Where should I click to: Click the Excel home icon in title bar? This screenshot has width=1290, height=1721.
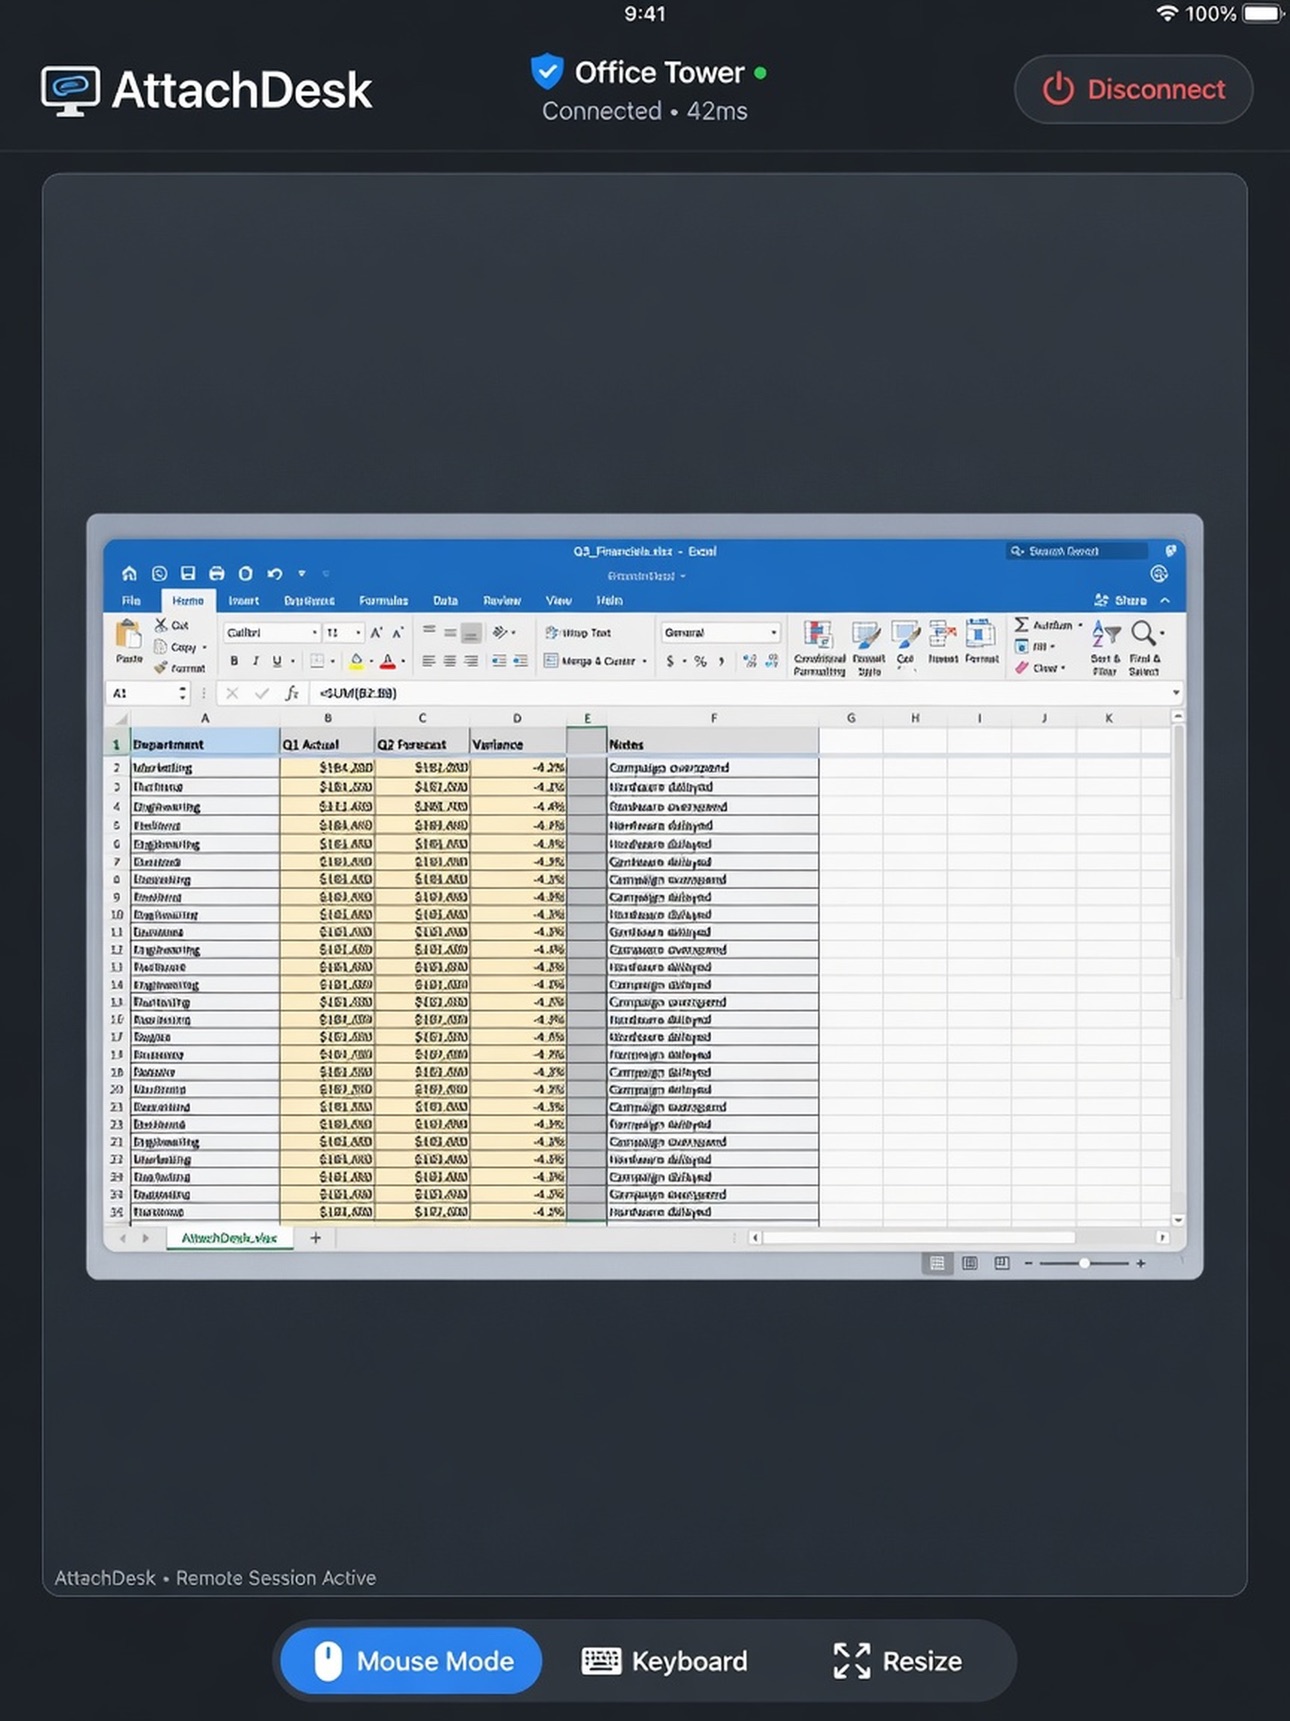[x=129, y=573]
